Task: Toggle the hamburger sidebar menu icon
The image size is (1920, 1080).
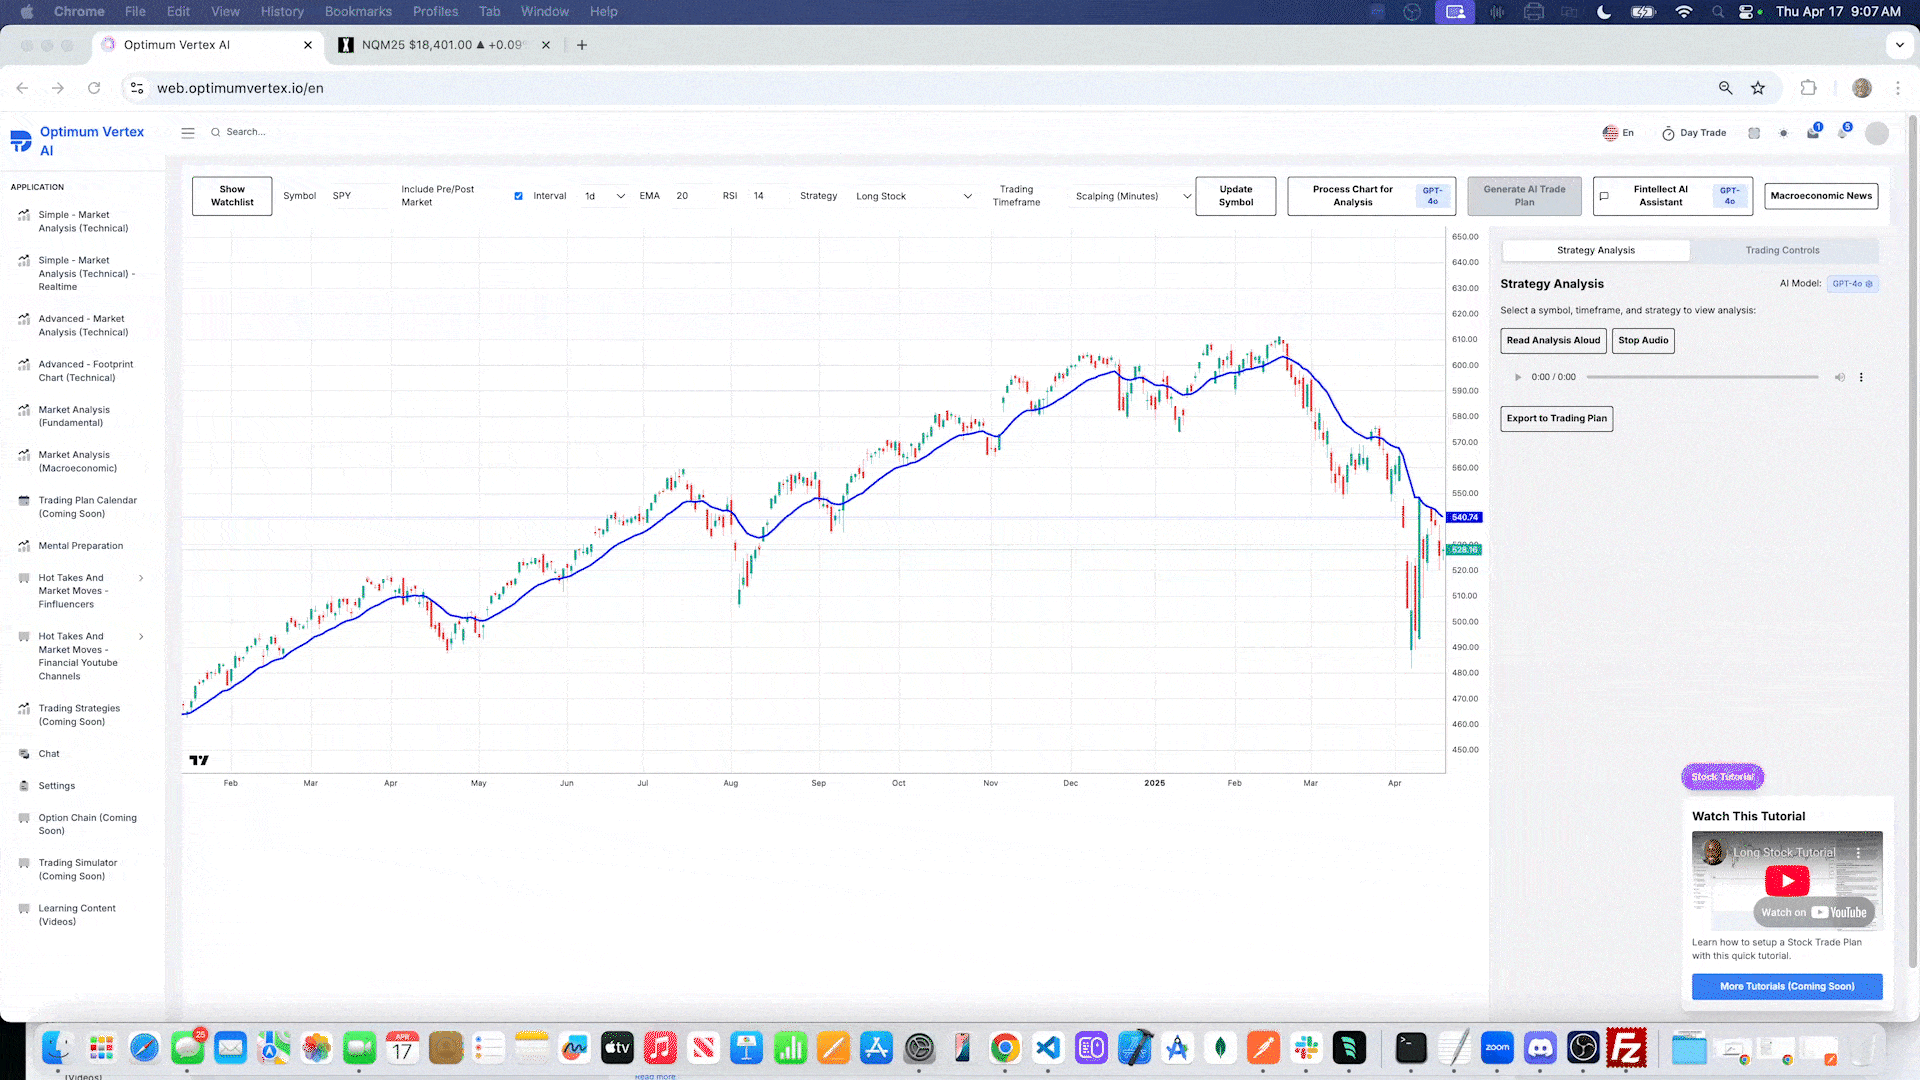Action: tap(187, 132)
